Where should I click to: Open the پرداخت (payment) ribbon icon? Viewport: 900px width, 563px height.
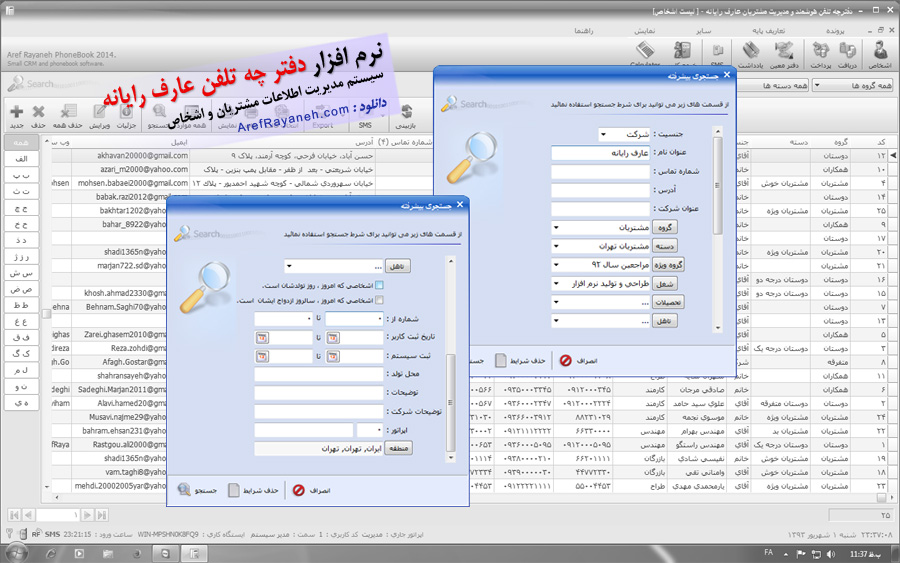pyautogui.click(x=820, y=55)
